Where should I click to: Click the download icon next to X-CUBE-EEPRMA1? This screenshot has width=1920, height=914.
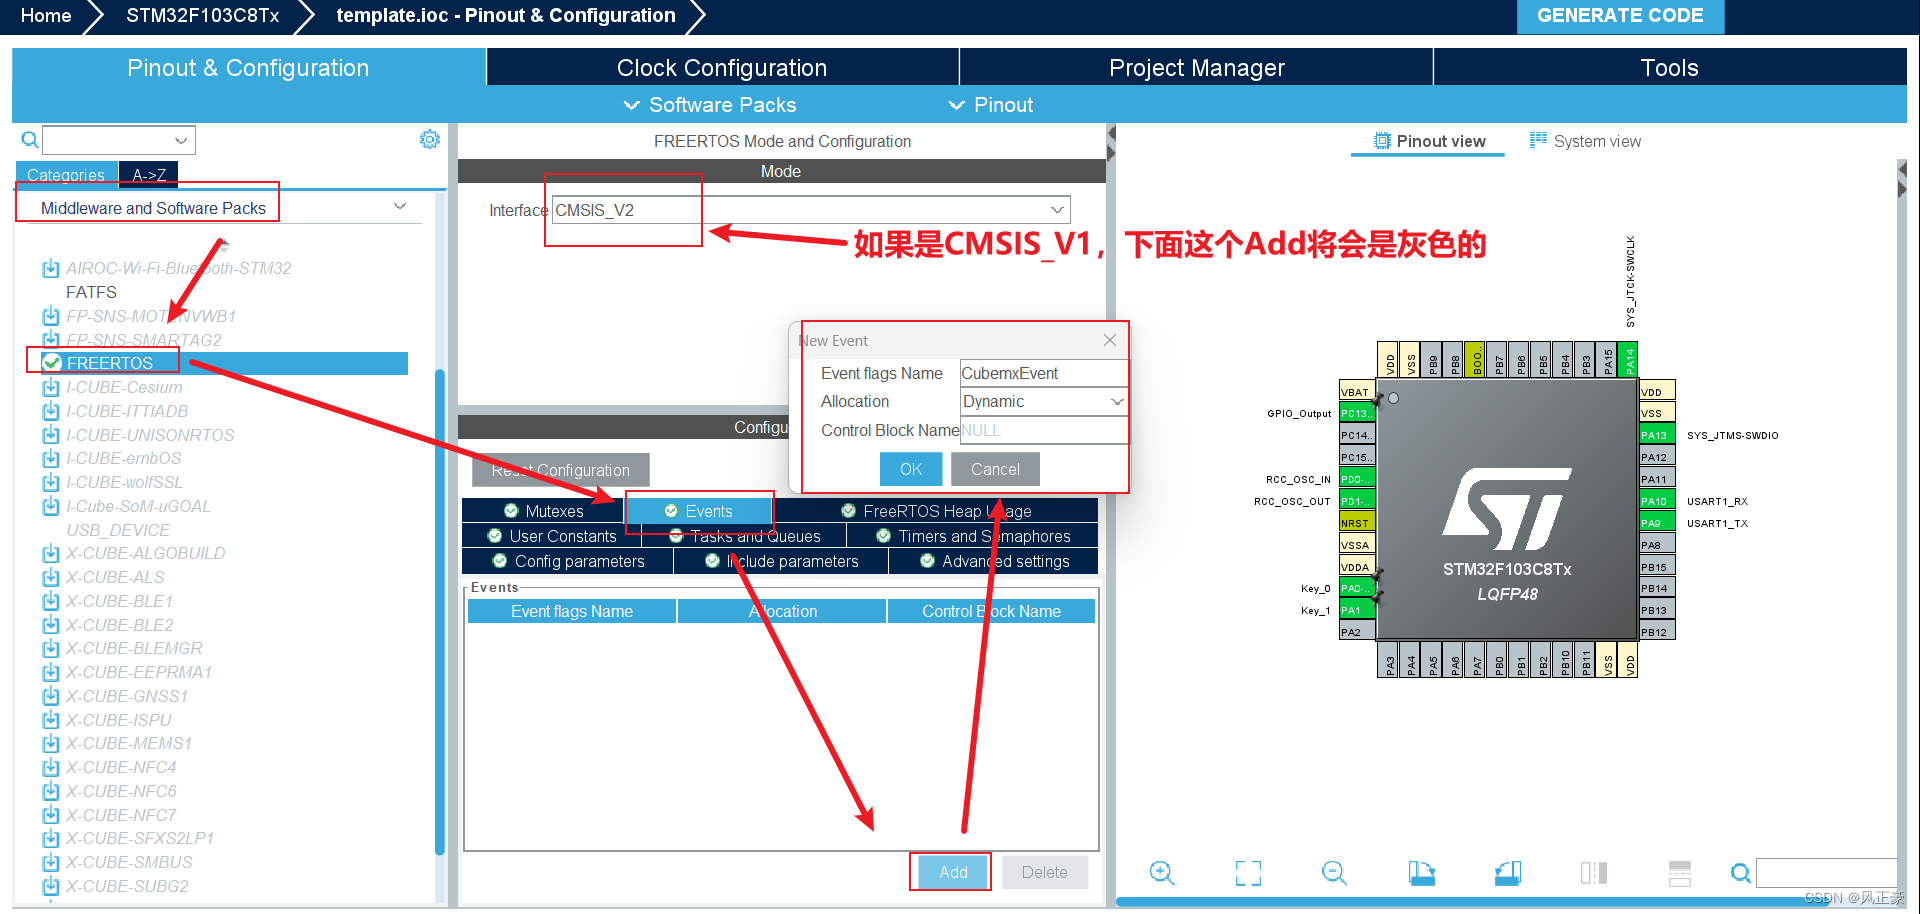[50, 672]
